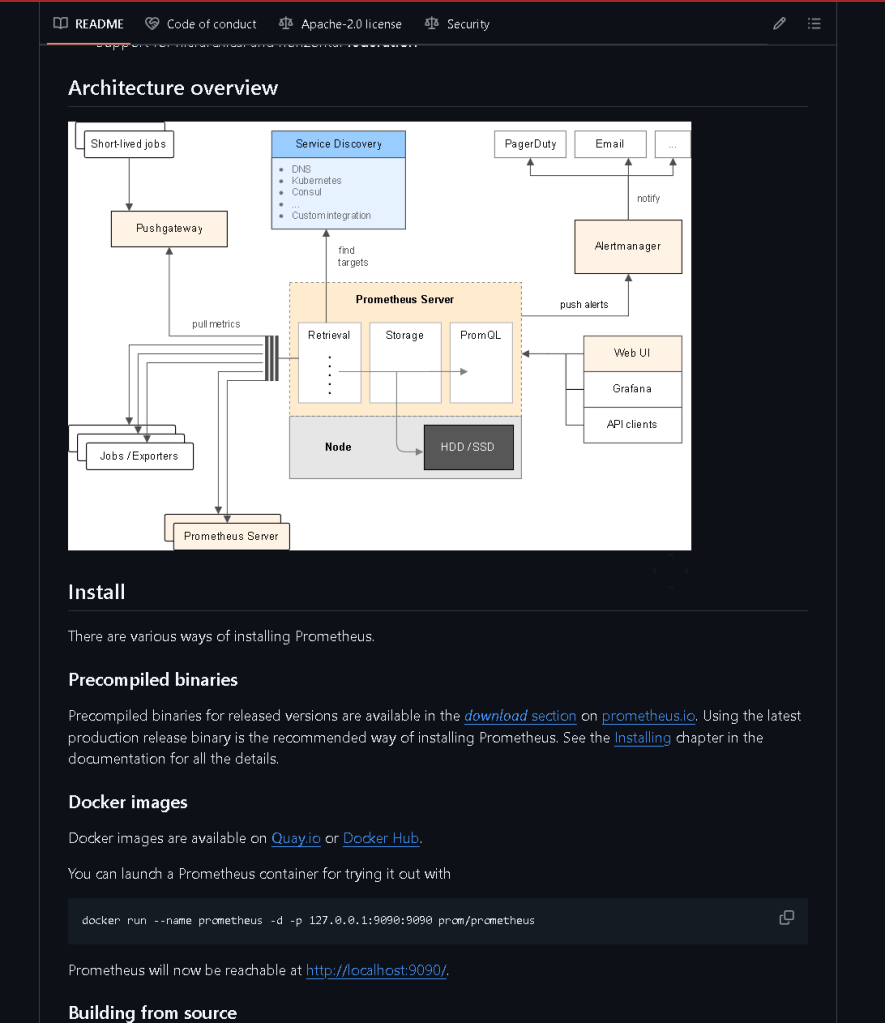Click the Code of conduct heart icon
This screenshot has height=1023, width=885.
coord(152,24)
